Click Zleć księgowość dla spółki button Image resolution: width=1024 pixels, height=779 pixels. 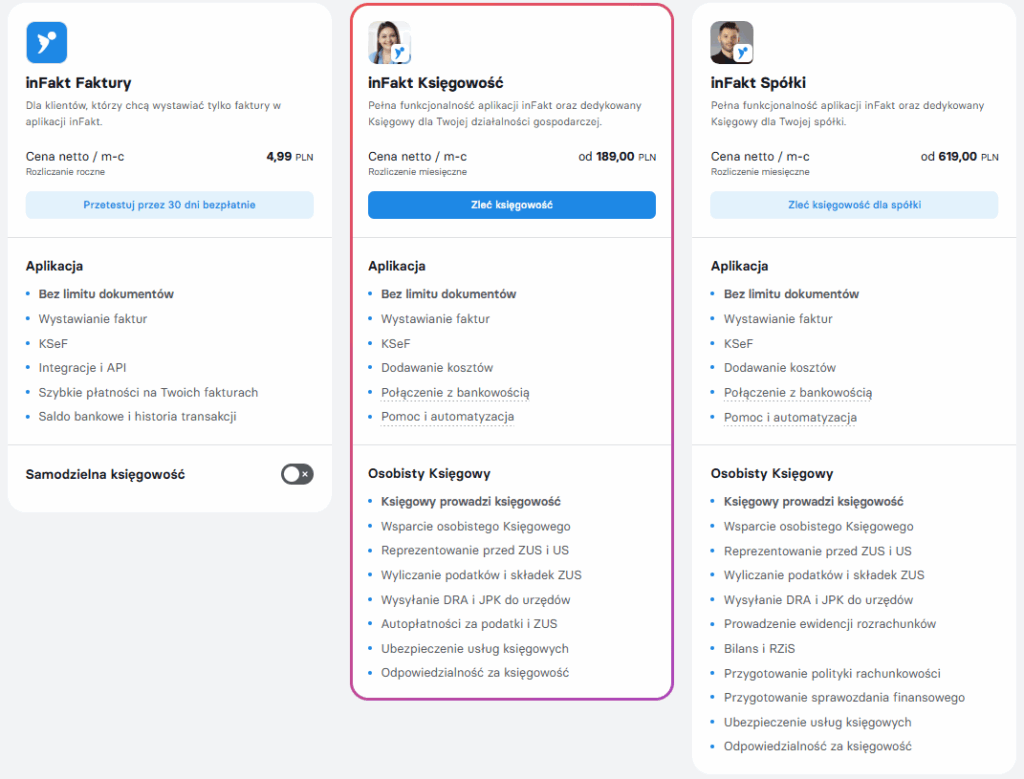pyautogui.click(x=854, y=205)
